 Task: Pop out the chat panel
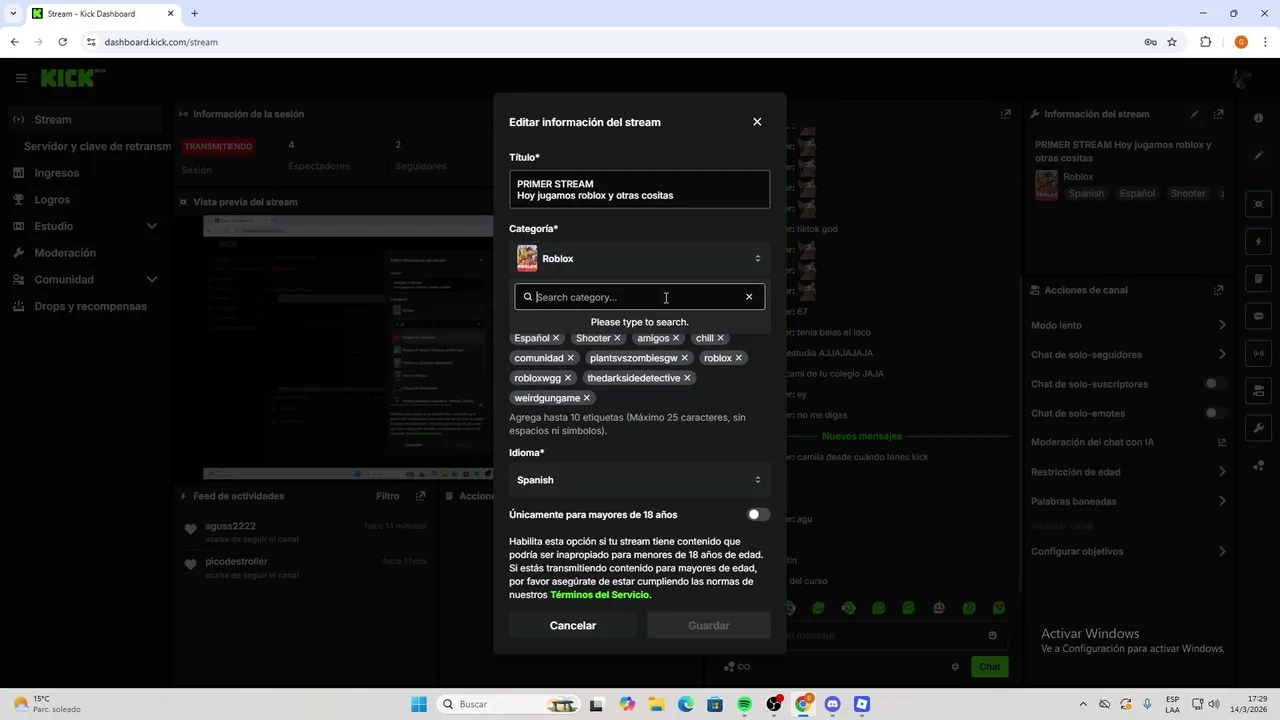click(1006, 114)
